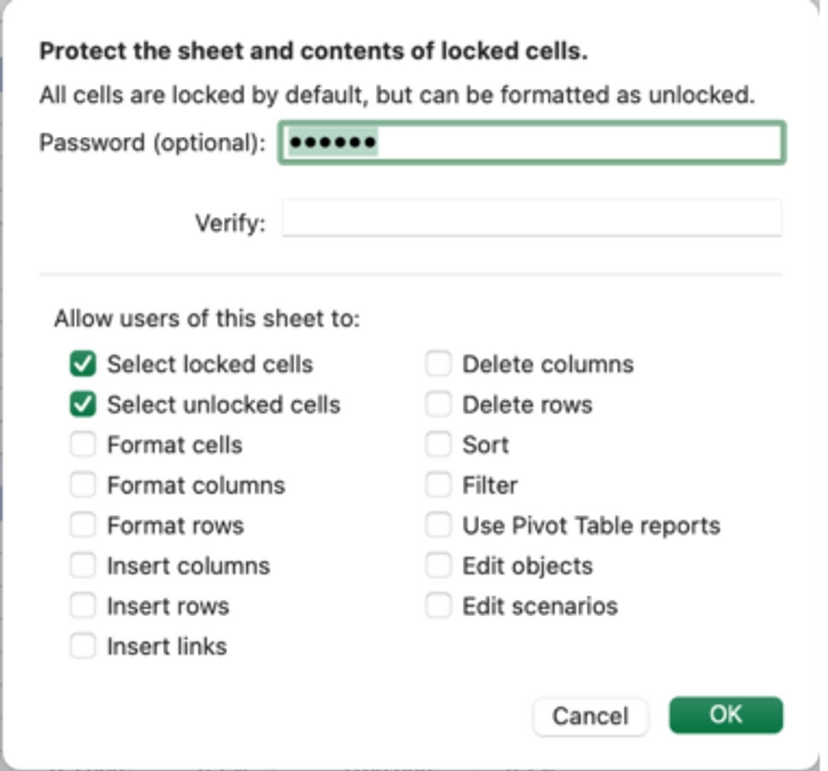Turn on the Insert links checkbox
Screen dimensions: 828x771
pyautogui.click(x=83, y=646)
